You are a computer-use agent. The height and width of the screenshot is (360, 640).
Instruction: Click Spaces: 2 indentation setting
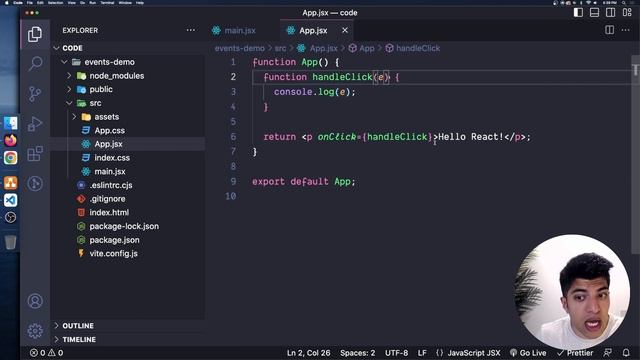(x=358, y=353)
